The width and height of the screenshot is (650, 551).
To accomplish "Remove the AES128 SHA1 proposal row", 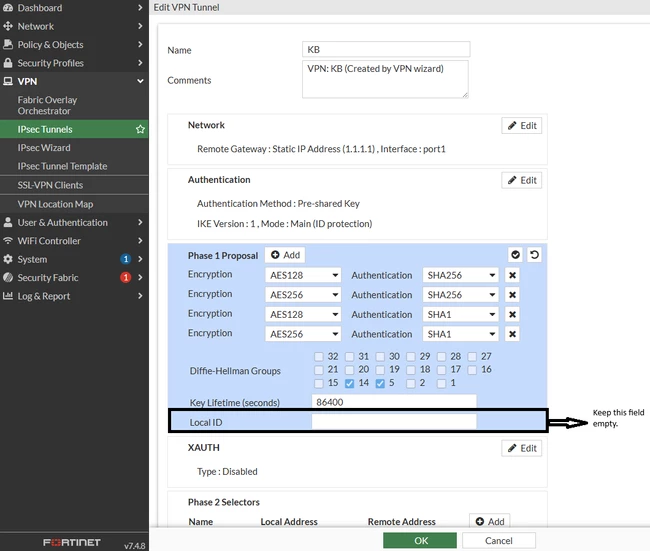I will [x=512, y=314].
